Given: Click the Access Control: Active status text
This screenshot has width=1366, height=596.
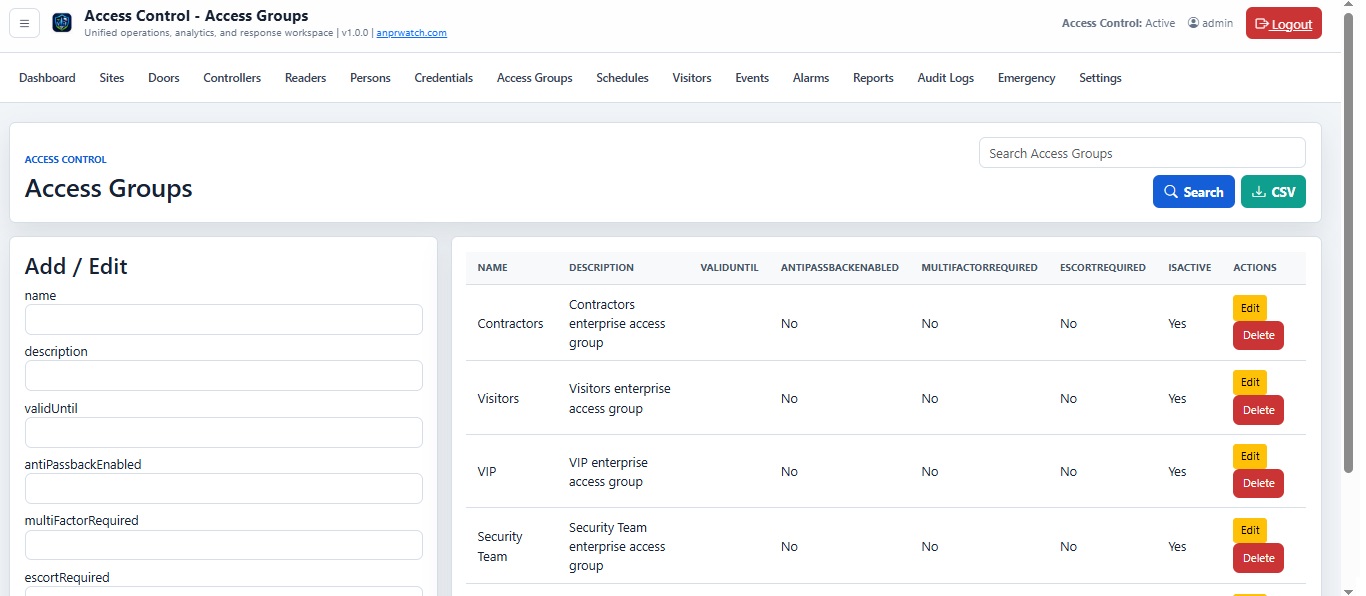Looking at the screenshot, I should tap(1118, 23).
